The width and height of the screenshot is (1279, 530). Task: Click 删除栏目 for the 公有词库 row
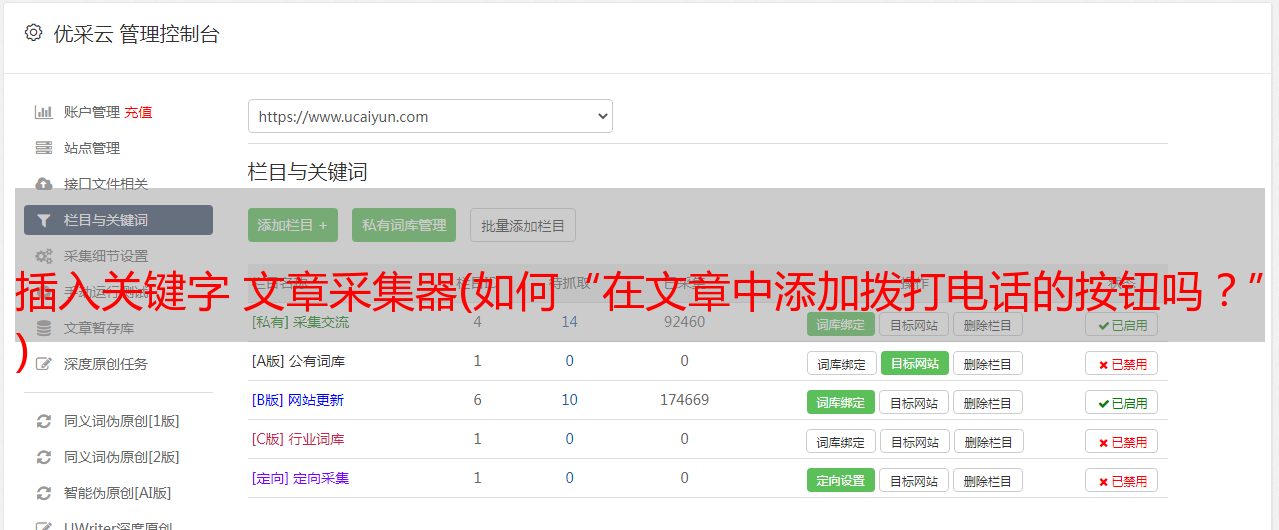coord(988,364)
